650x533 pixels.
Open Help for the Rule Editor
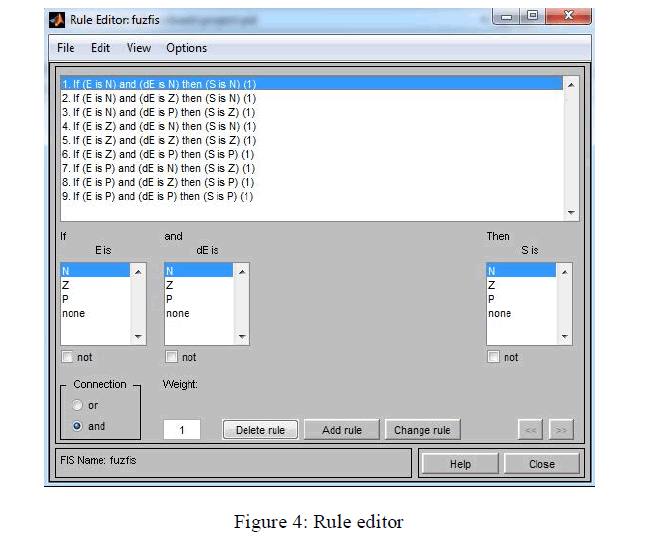tap(460, 464)
